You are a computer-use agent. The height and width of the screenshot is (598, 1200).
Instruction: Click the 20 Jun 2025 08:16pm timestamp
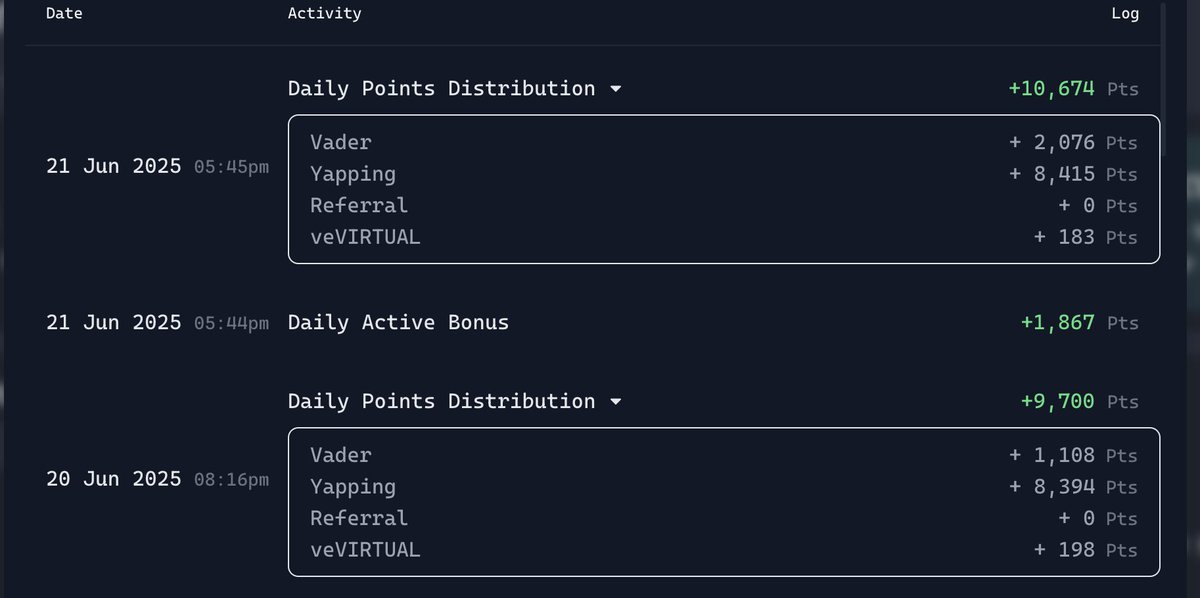click(x=157, y=480)
